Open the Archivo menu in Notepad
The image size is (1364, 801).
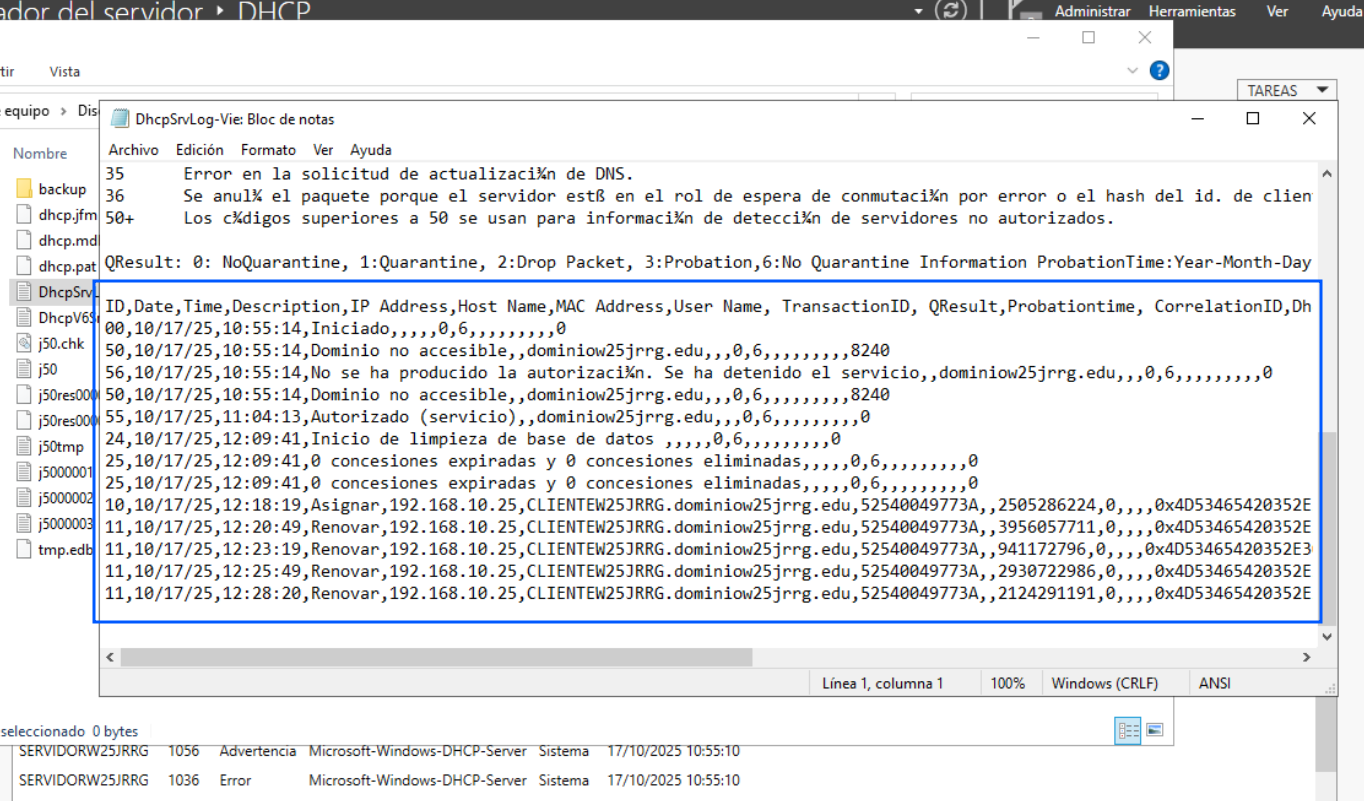[133, 150]
